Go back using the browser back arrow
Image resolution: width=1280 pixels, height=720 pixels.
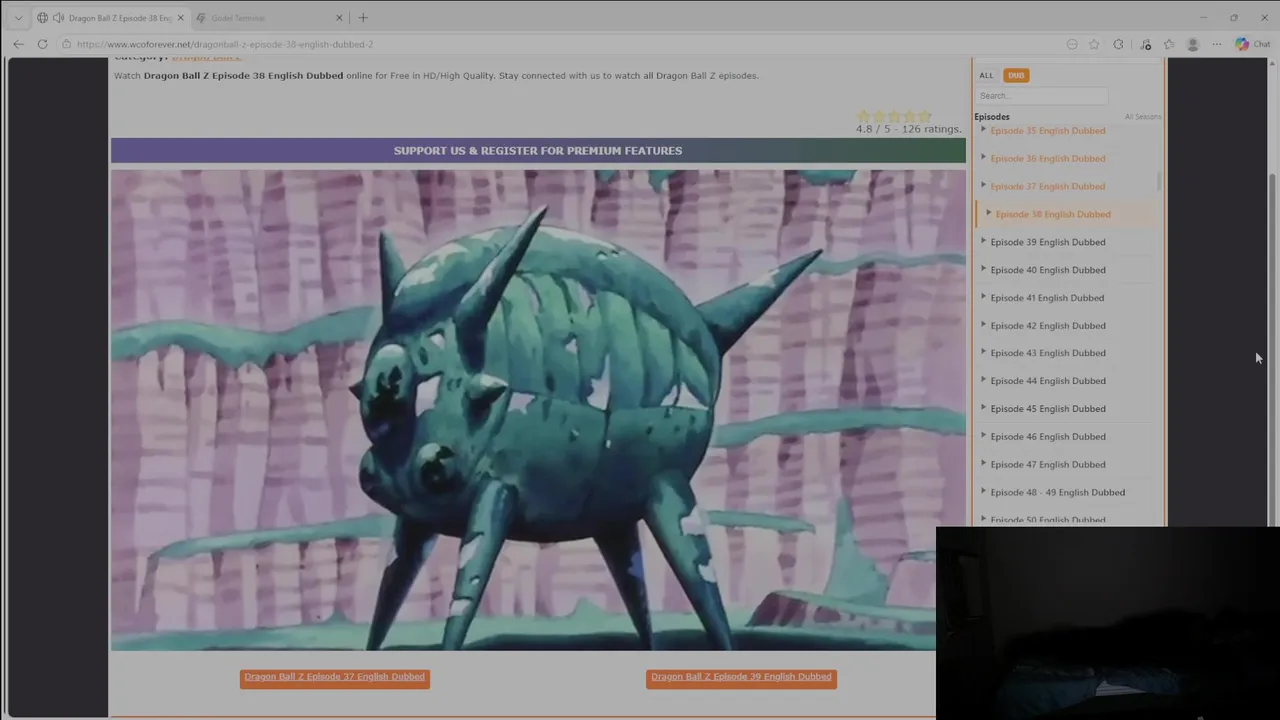pos(18,44)
